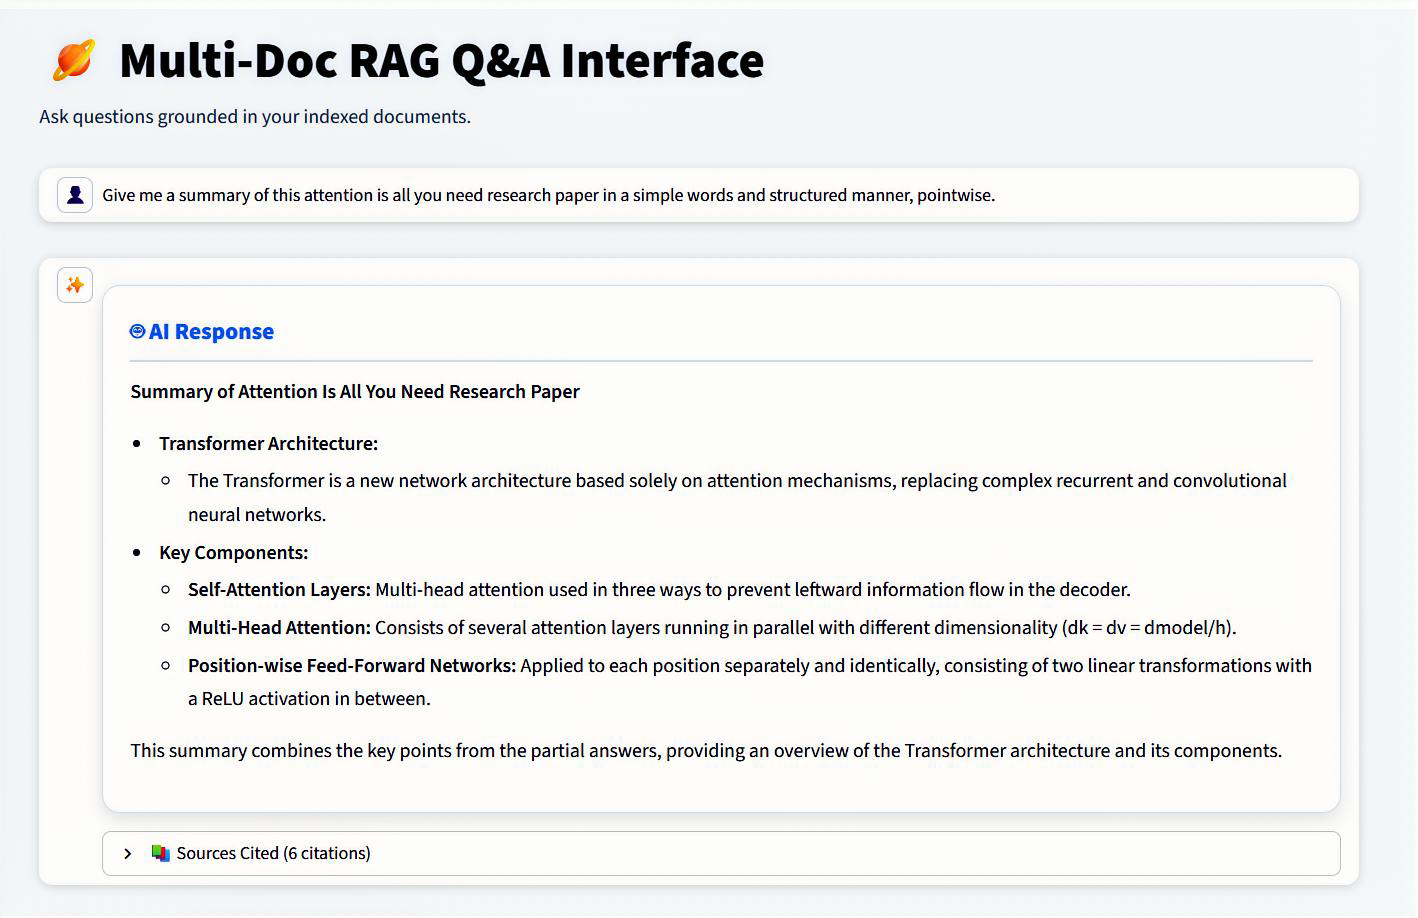Screen dimensions: 1418x918
Task: Click the books icon in Sources Cited
Action: 160,853
